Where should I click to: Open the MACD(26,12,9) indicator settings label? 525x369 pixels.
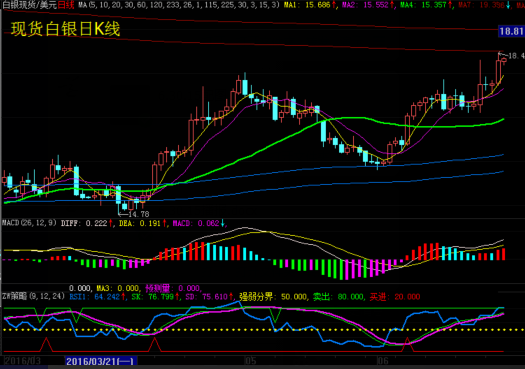29,223
